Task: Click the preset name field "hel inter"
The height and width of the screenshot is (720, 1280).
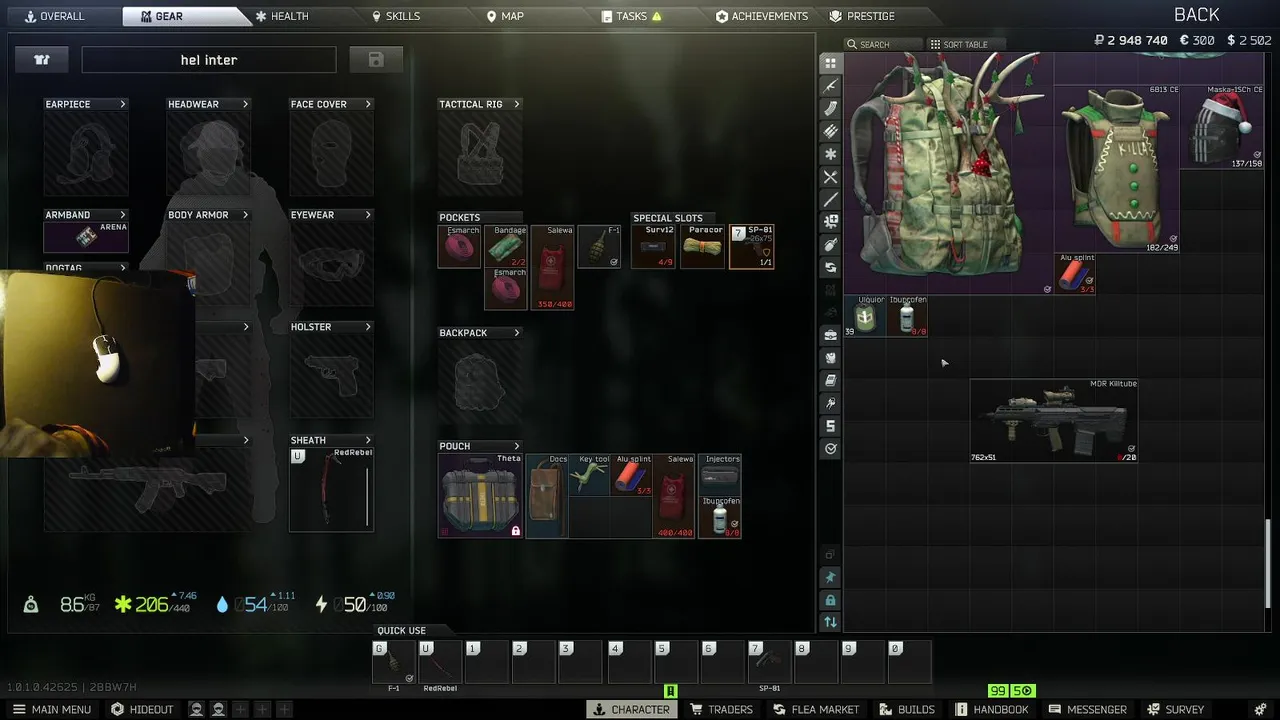Action: click(x=209, y=60)
